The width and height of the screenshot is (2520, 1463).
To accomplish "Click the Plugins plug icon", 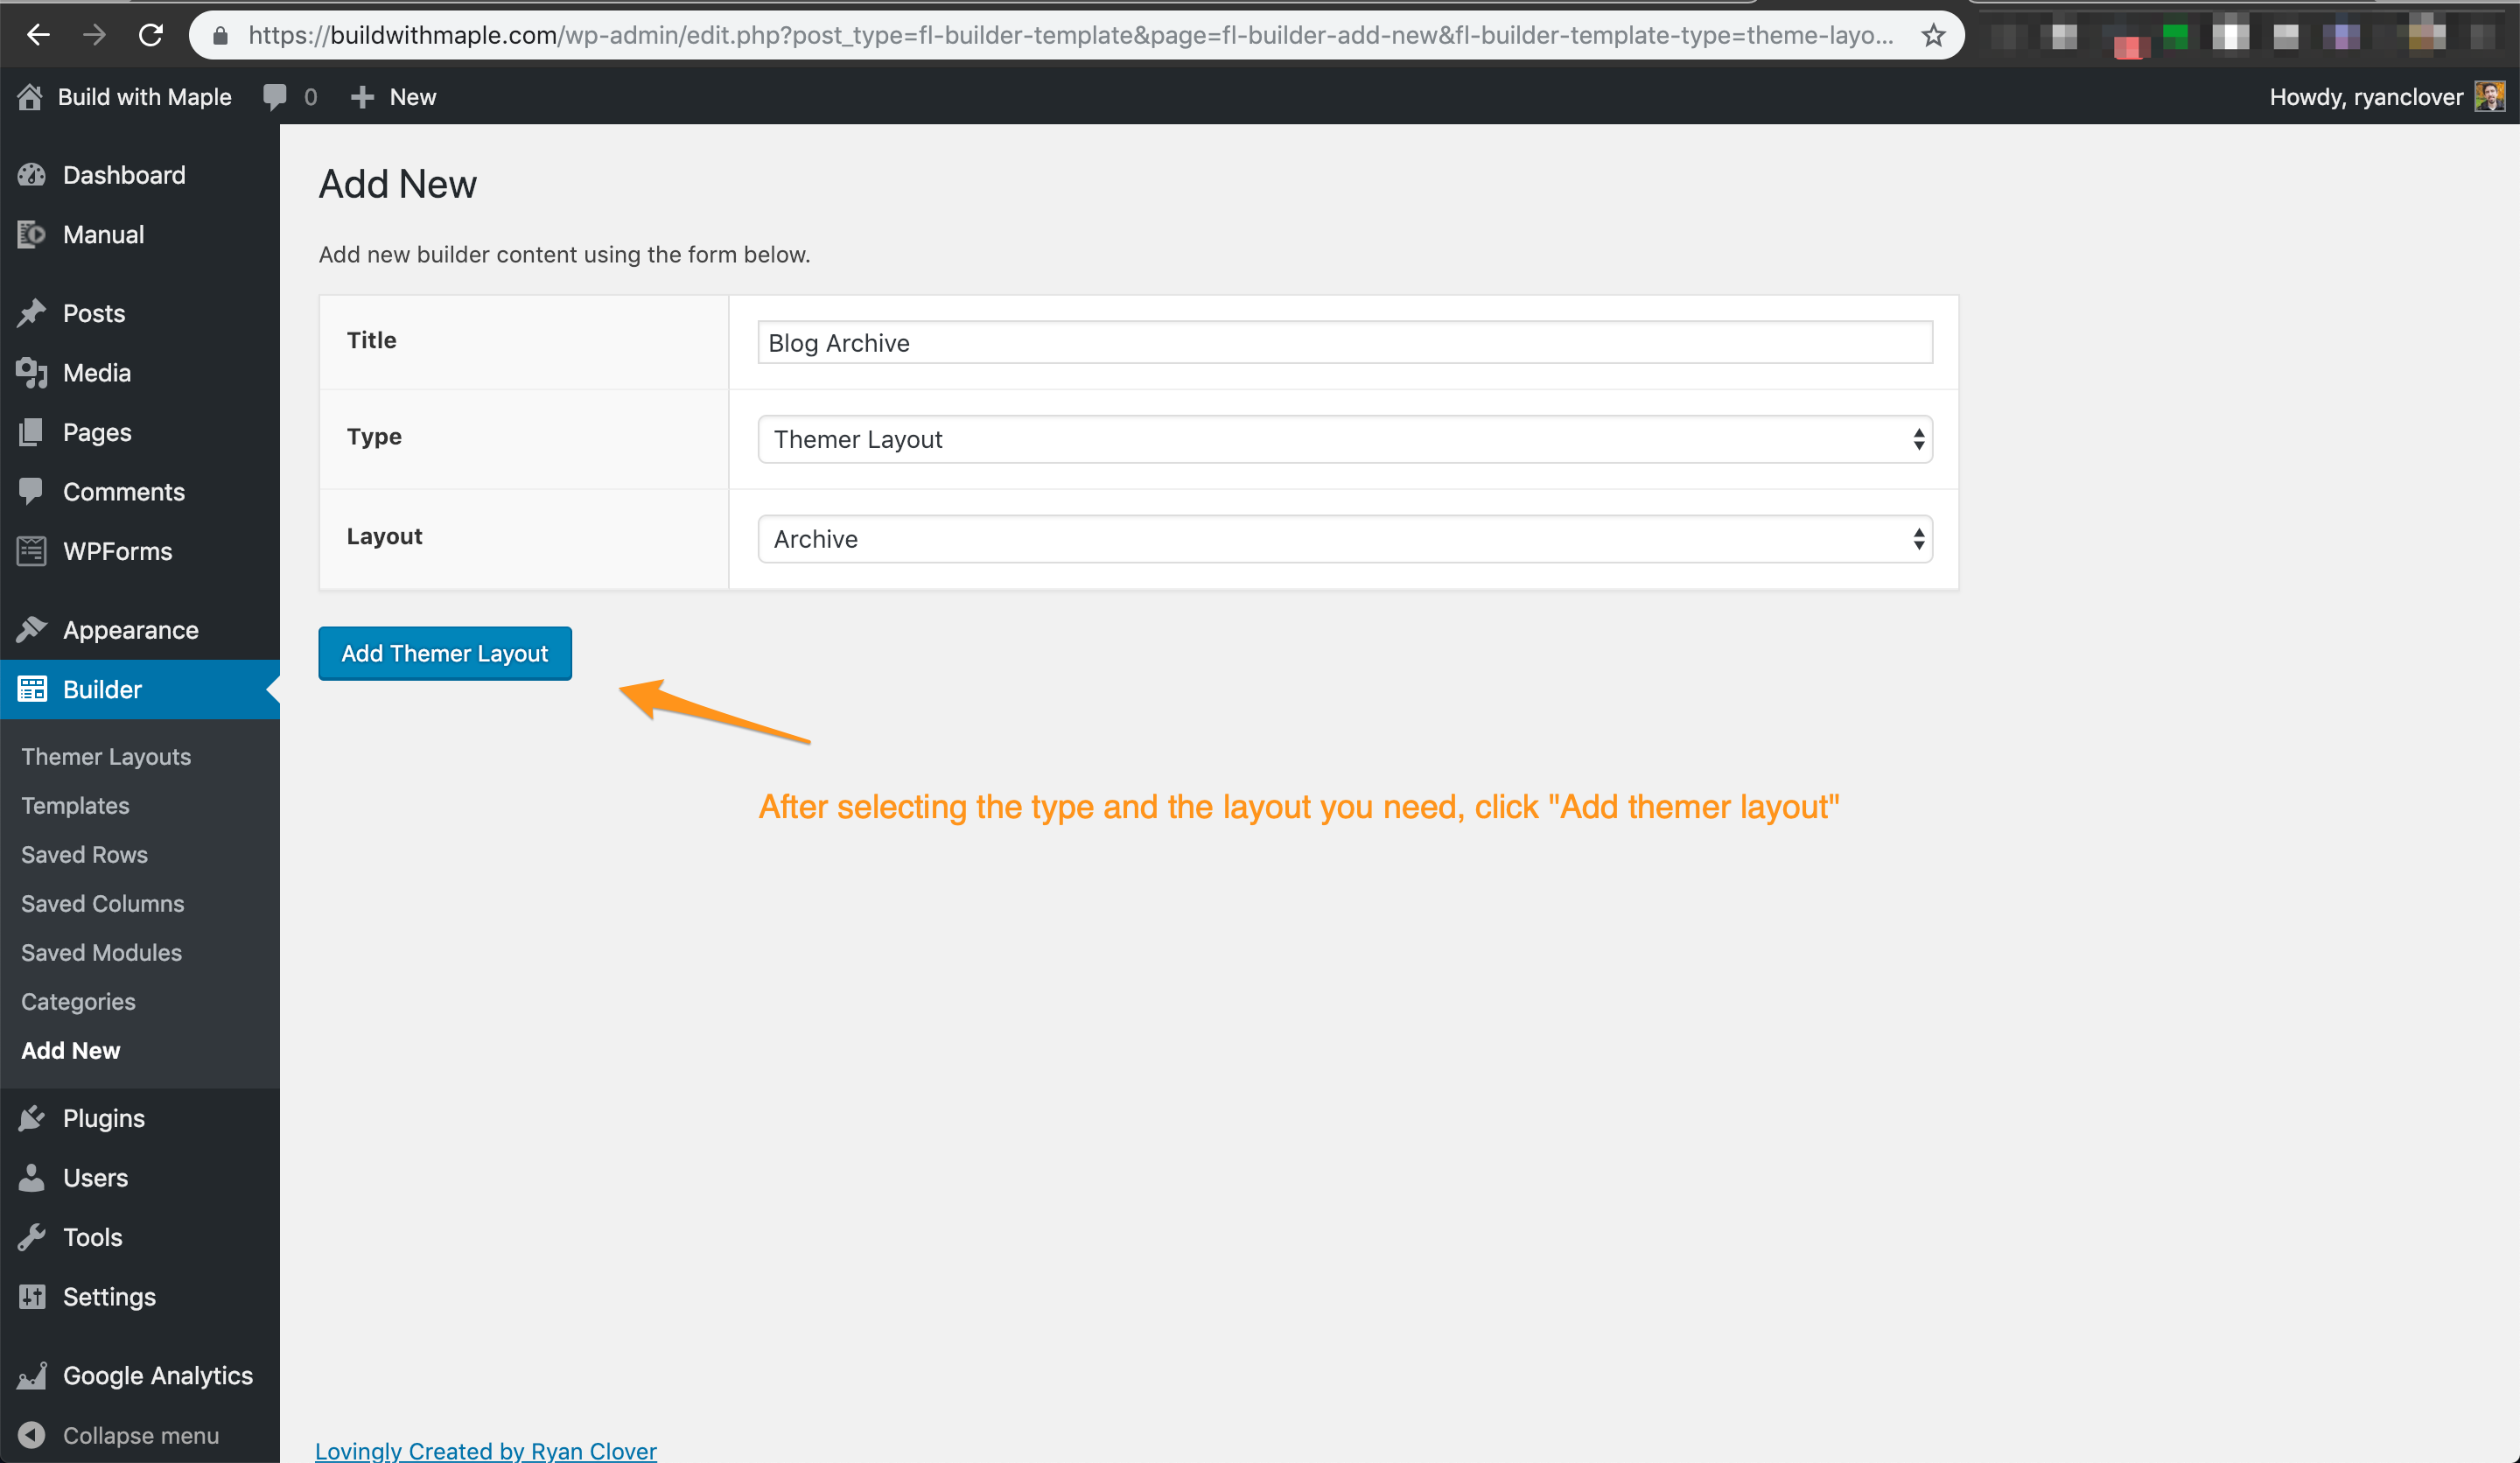I will coord(31,1118).
